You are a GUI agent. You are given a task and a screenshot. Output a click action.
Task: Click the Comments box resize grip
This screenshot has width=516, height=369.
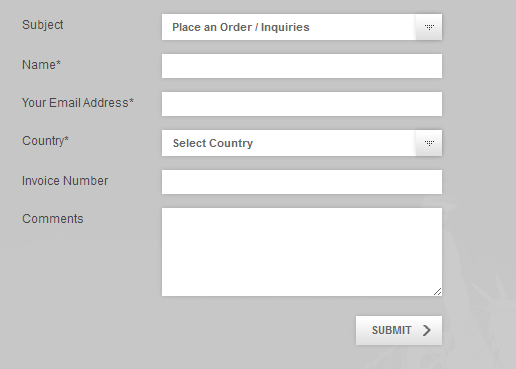pos(437,292)
